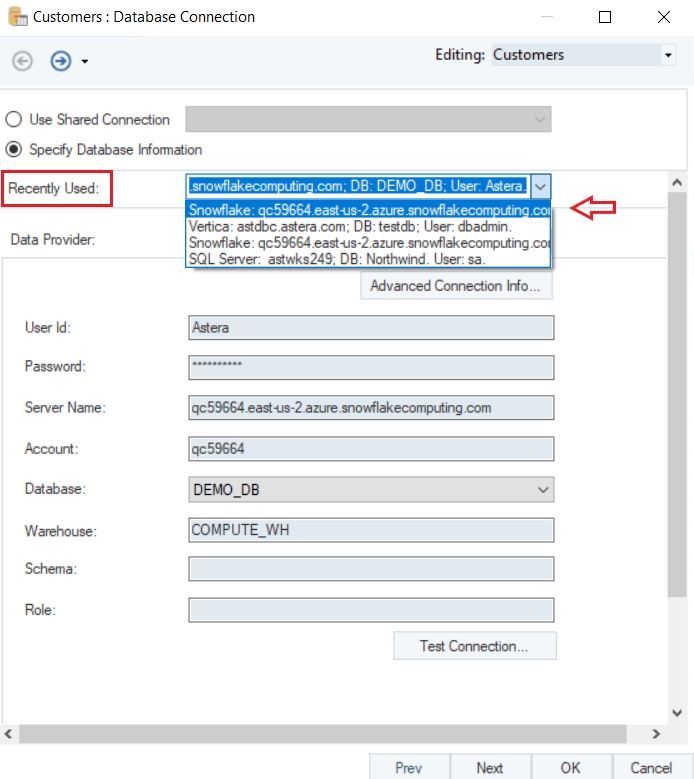Click the horizontal scrollbar right arrow
The width and height of the screenshot is (694, 779).
(656, 734)
